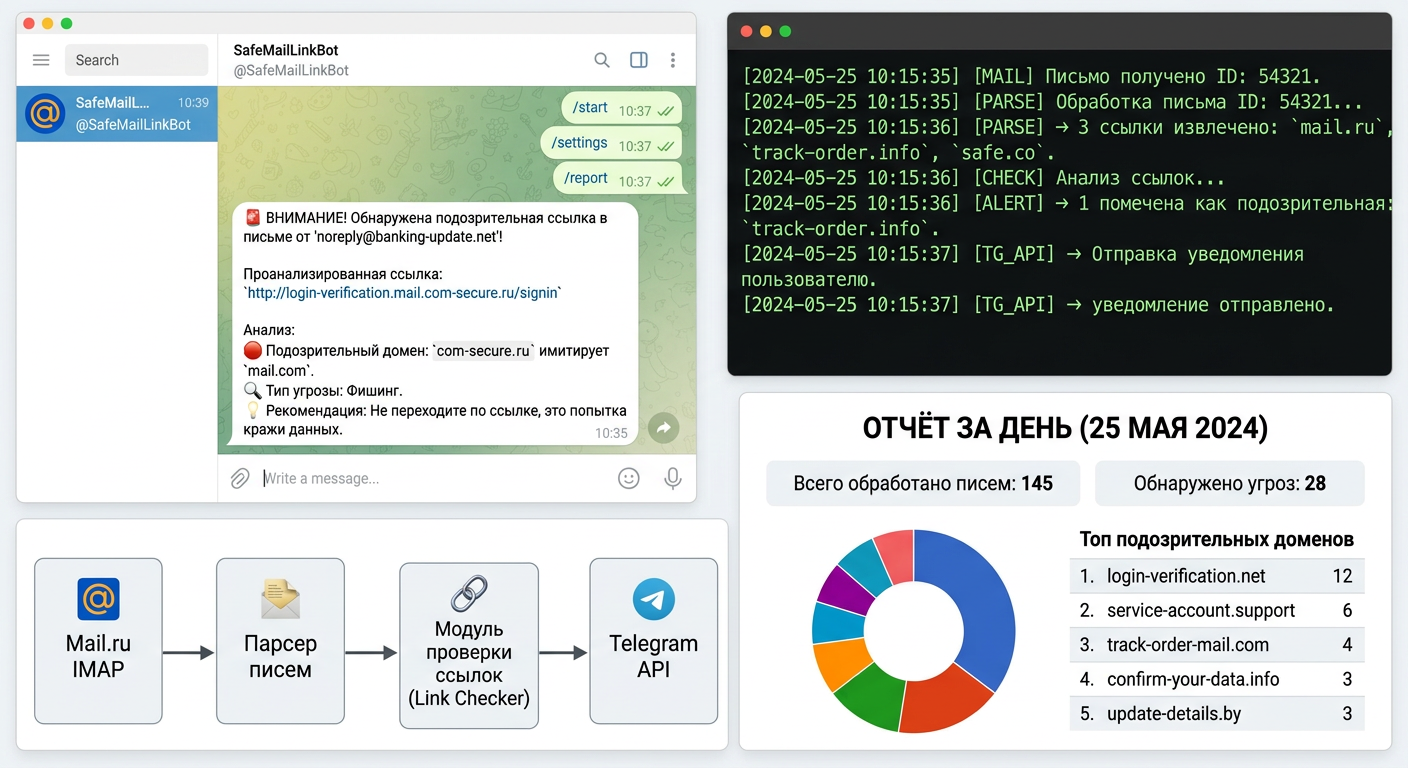Focus the Search field in Telegram sidebar

pyautogui.click(x=136, y=60)
